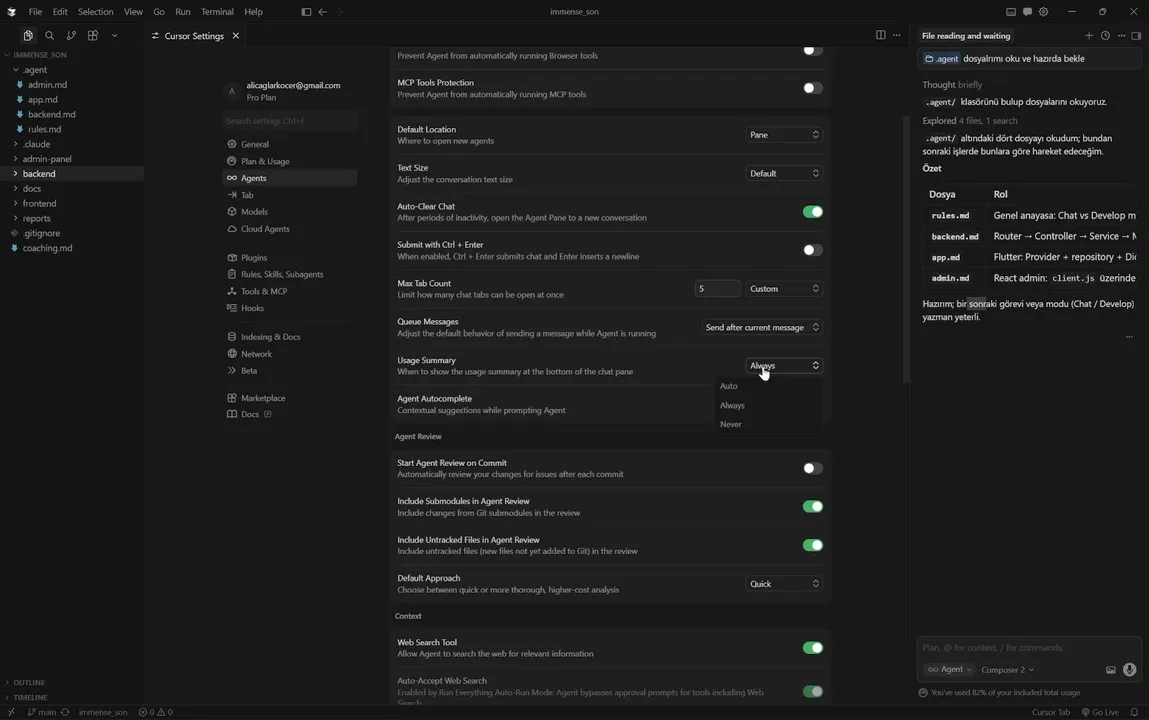The height and width of the screenshot is (720, 1149).
Task: Click the settings gear icon in the title bar
Action: coord(1043,12)
